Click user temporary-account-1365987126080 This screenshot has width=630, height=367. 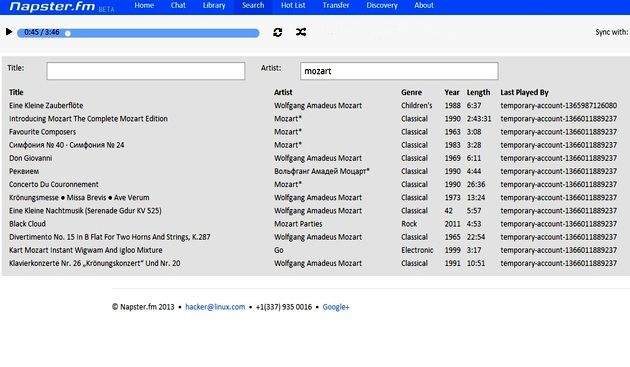tap(558, 106)
